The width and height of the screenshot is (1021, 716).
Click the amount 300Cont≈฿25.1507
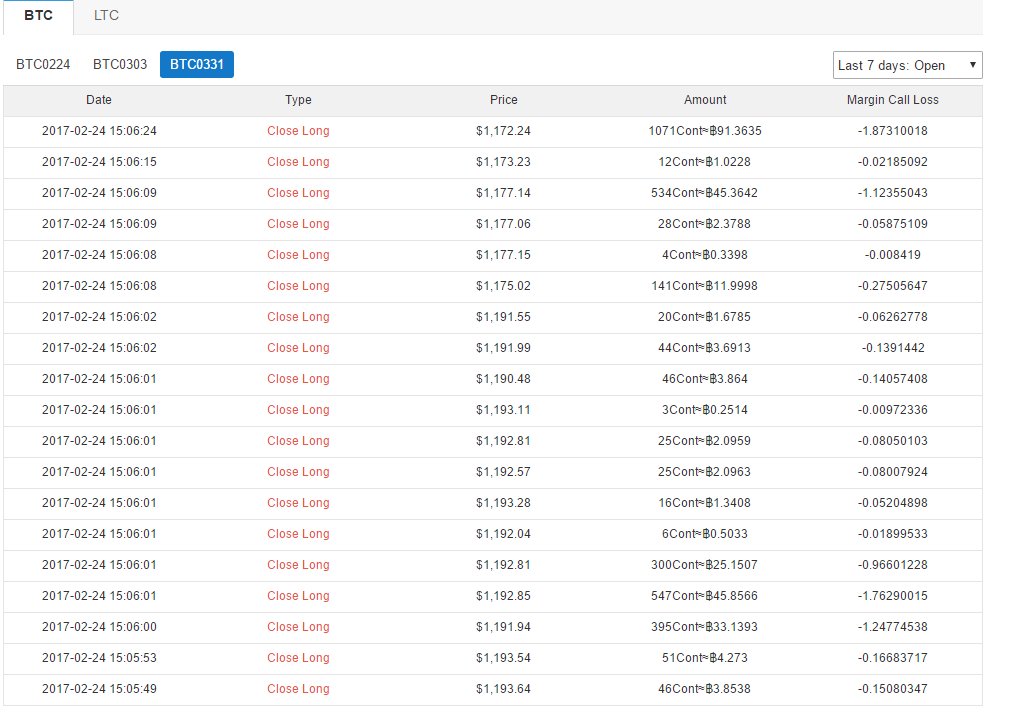705,565
